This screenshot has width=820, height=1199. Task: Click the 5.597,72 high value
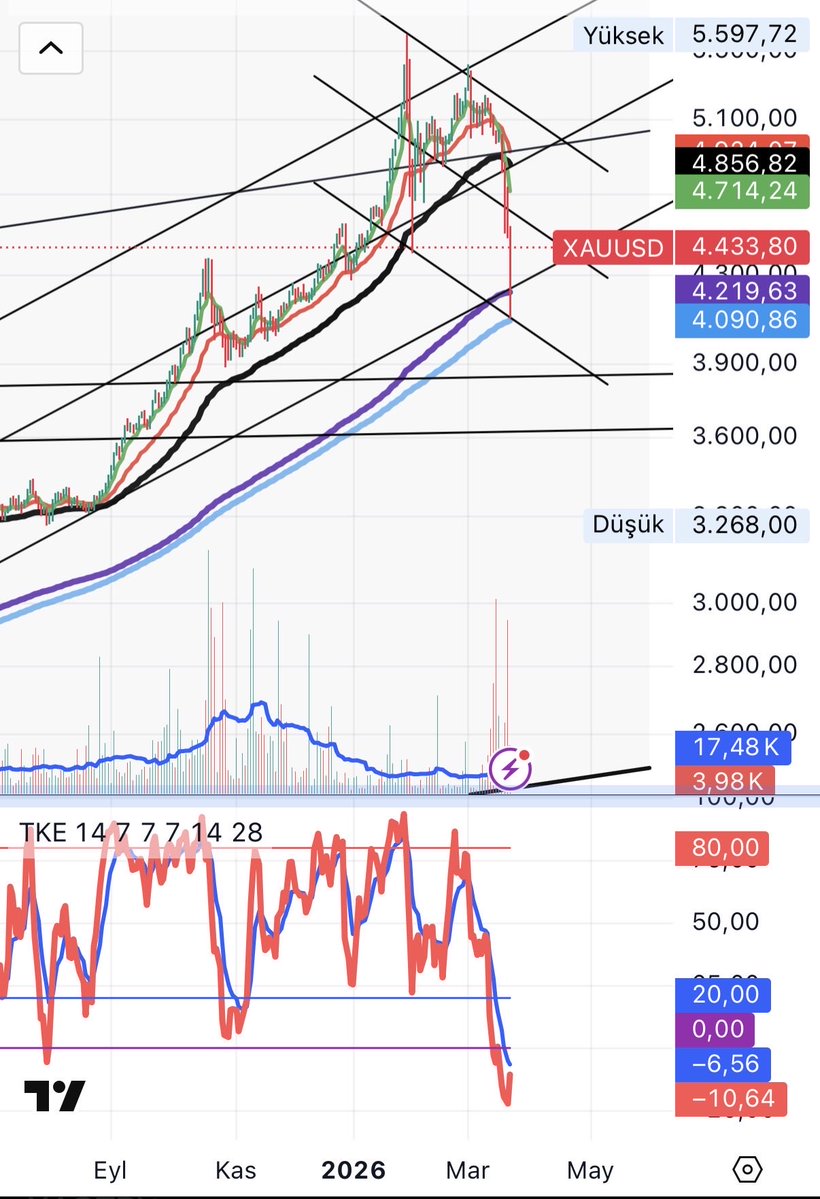click(x=742, y=34)
